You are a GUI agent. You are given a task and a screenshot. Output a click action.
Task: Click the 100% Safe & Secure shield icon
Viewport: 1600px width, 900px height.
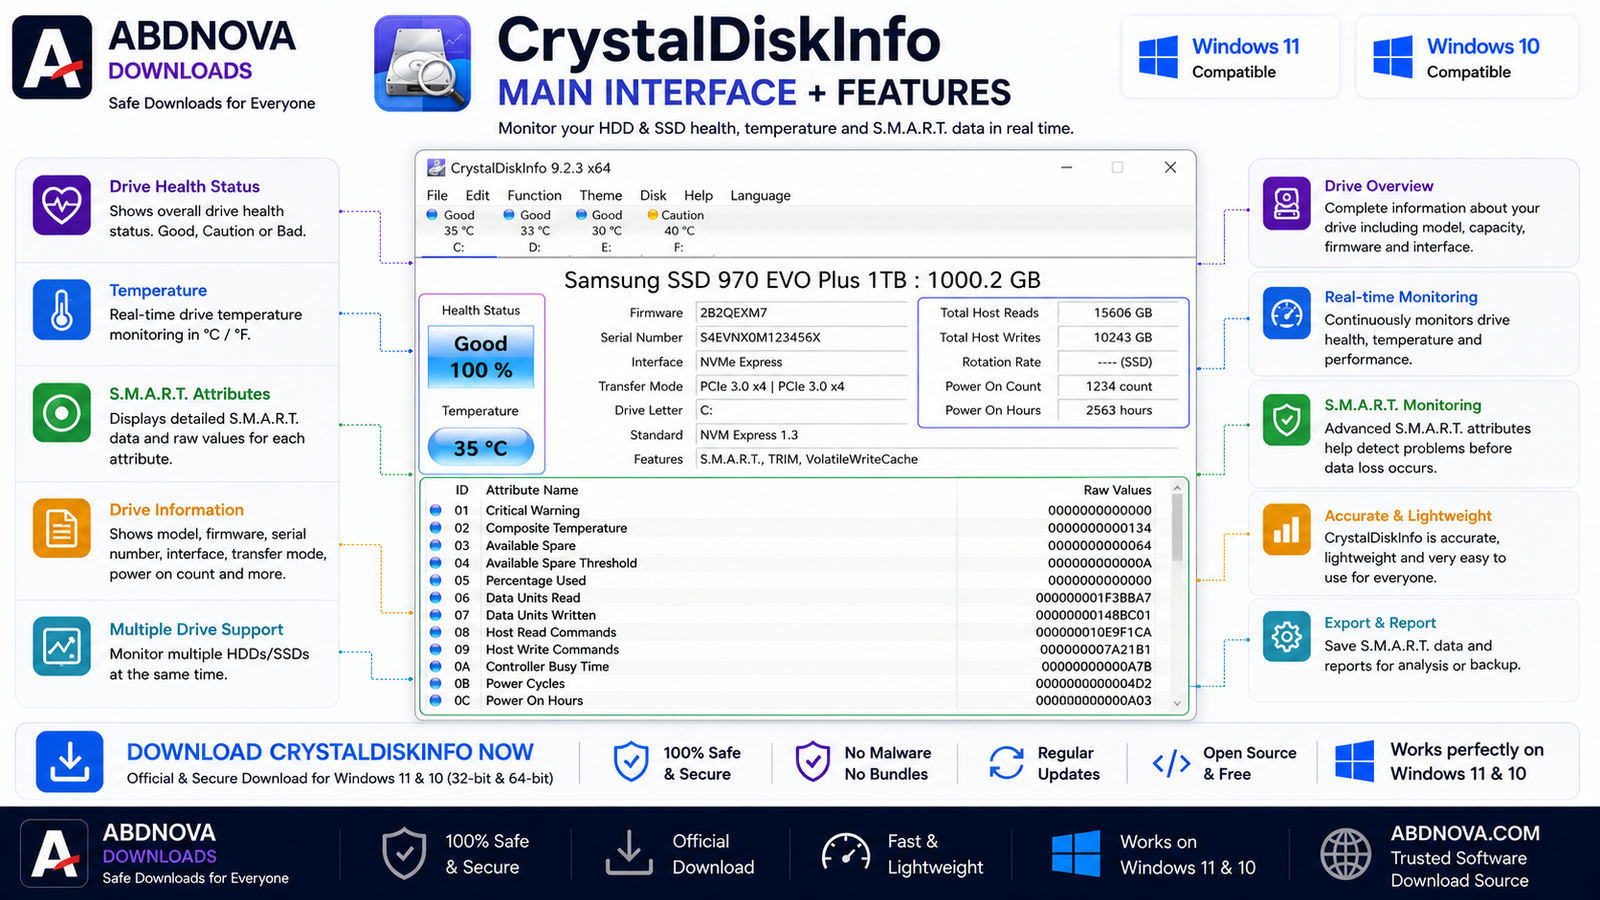(631, 762)
